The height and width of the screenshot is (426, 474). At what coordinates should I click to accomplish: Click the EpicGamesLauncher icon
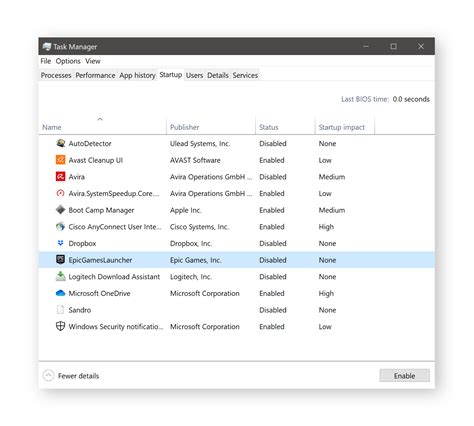[60, 260]
